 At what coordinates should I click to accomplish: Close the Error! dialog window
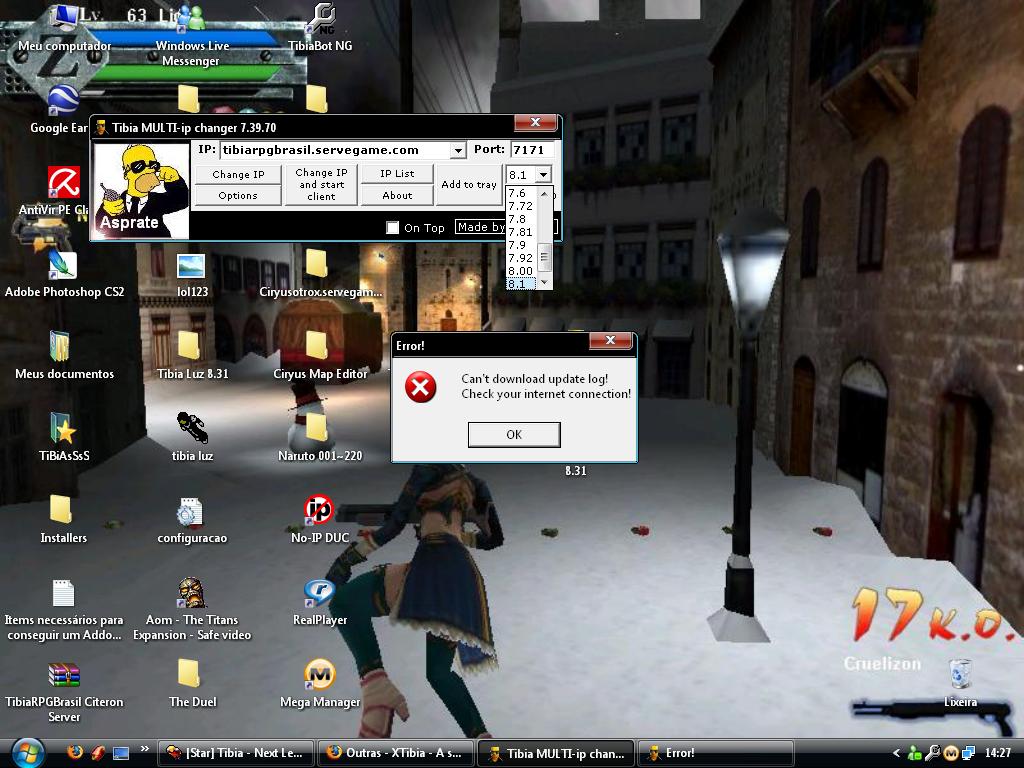tap(610, 340)
